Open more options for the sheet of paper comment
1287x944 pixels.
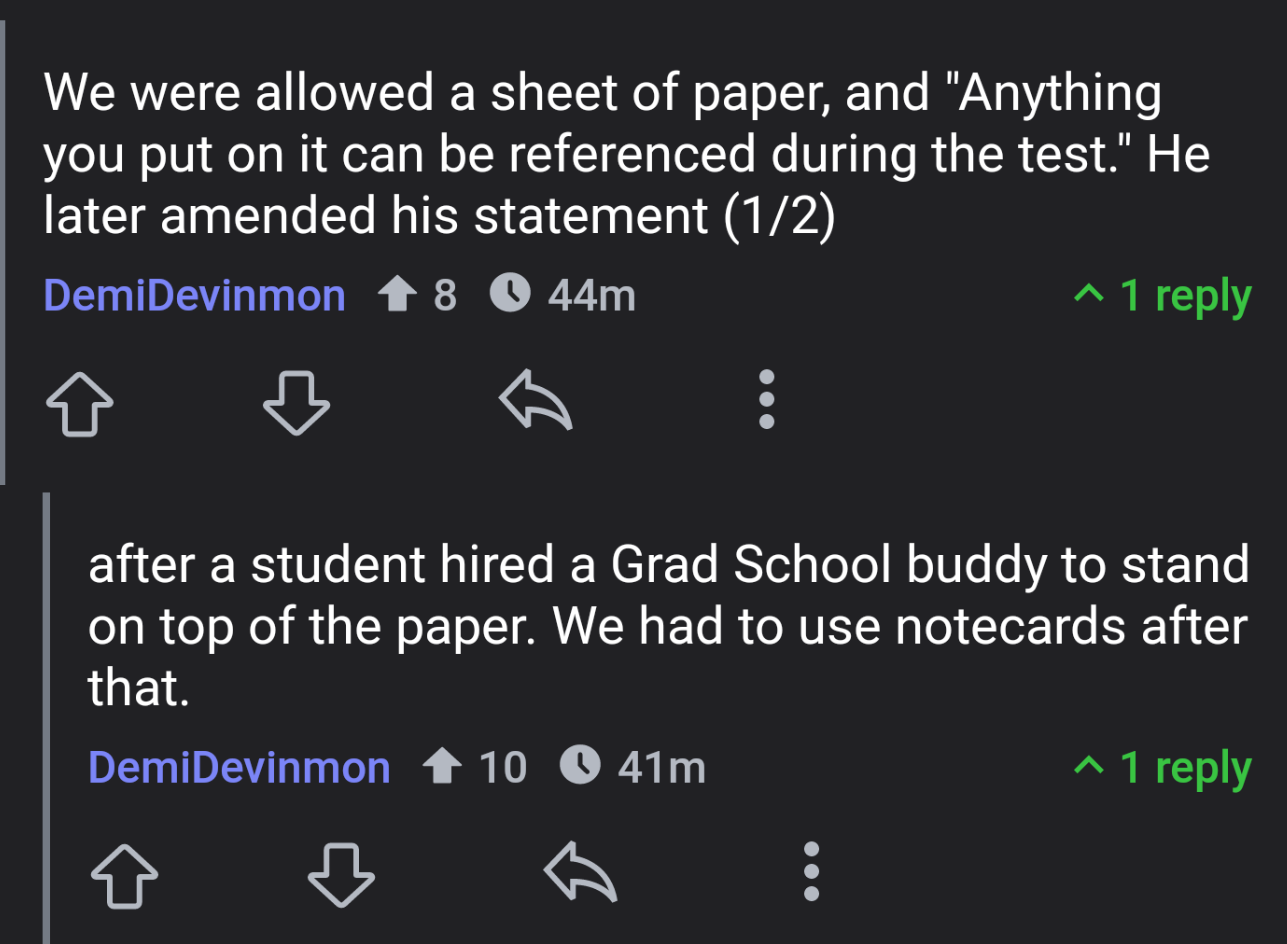coord(766,400)
